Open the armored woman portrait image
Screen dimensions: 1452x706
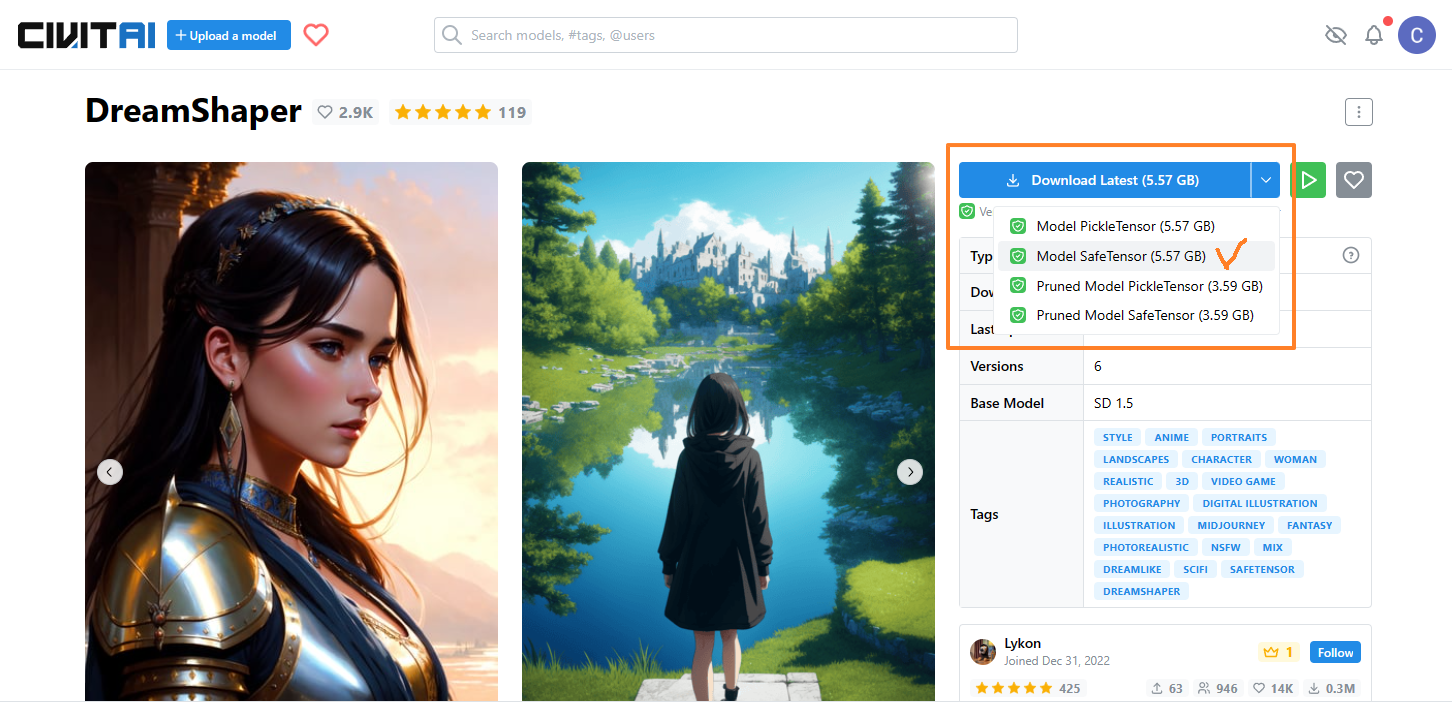point(291,432)
